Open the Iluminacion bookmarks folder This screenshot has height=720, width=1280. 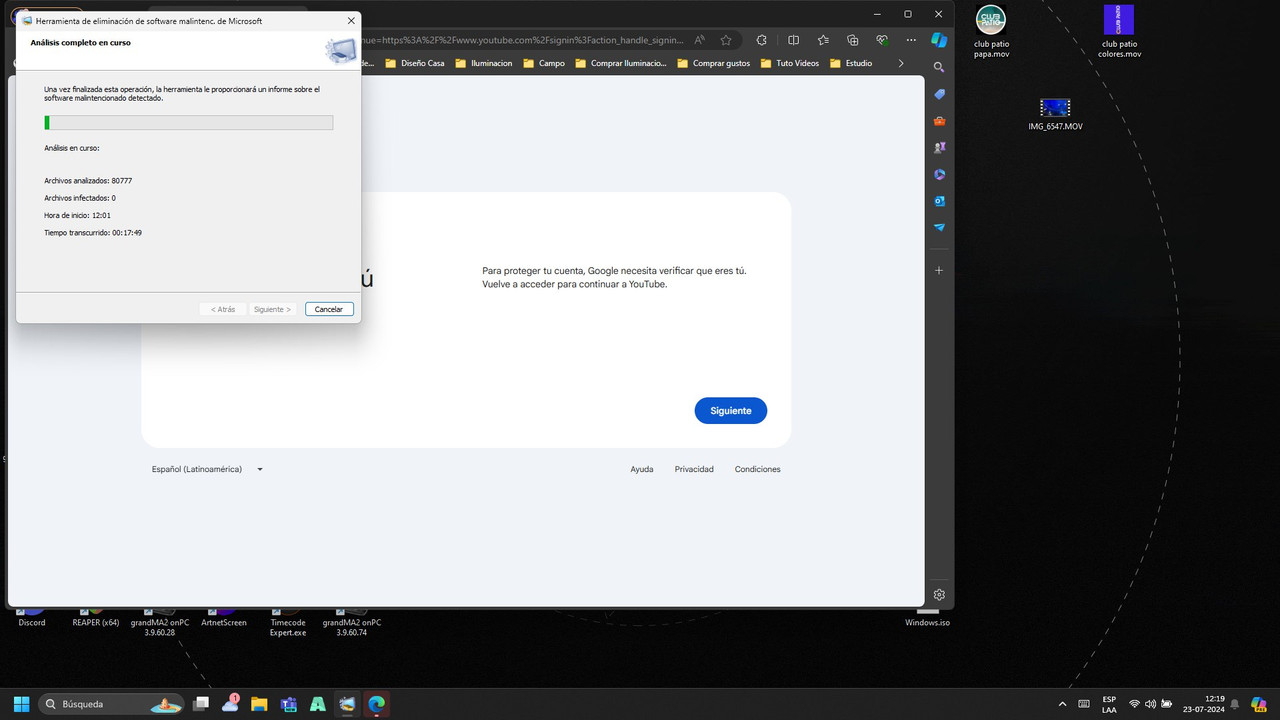[x=484, y=63]
